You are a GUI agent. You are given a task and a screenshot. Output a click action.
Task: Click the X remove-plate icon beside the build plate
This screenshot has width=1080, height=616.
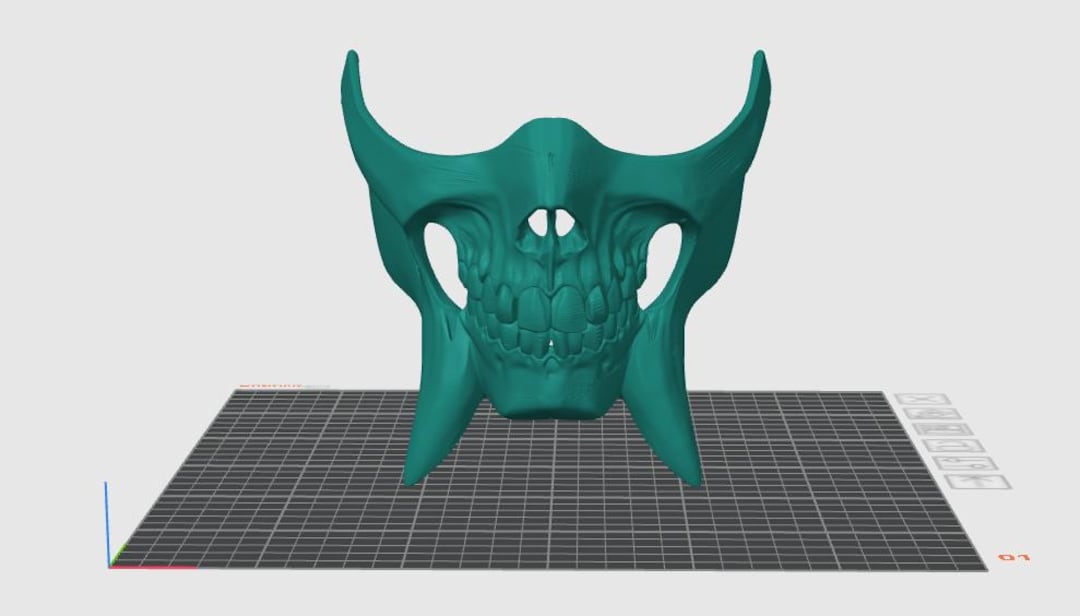923,400
